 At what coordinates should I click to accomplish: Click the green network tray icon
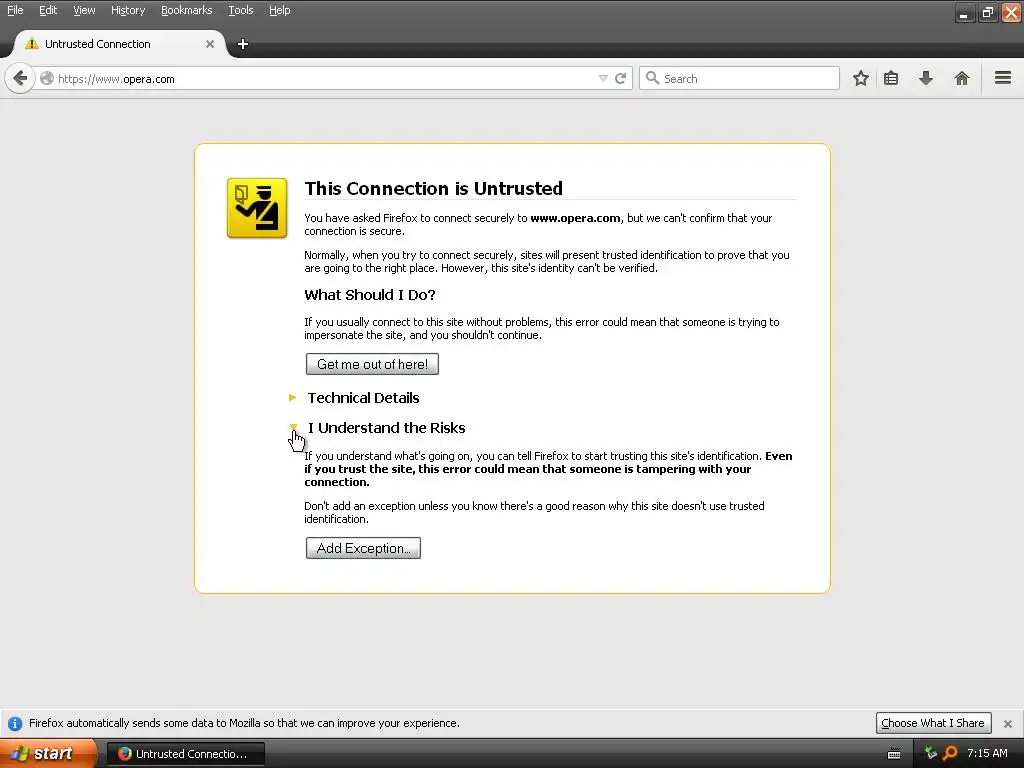(931, 753)
